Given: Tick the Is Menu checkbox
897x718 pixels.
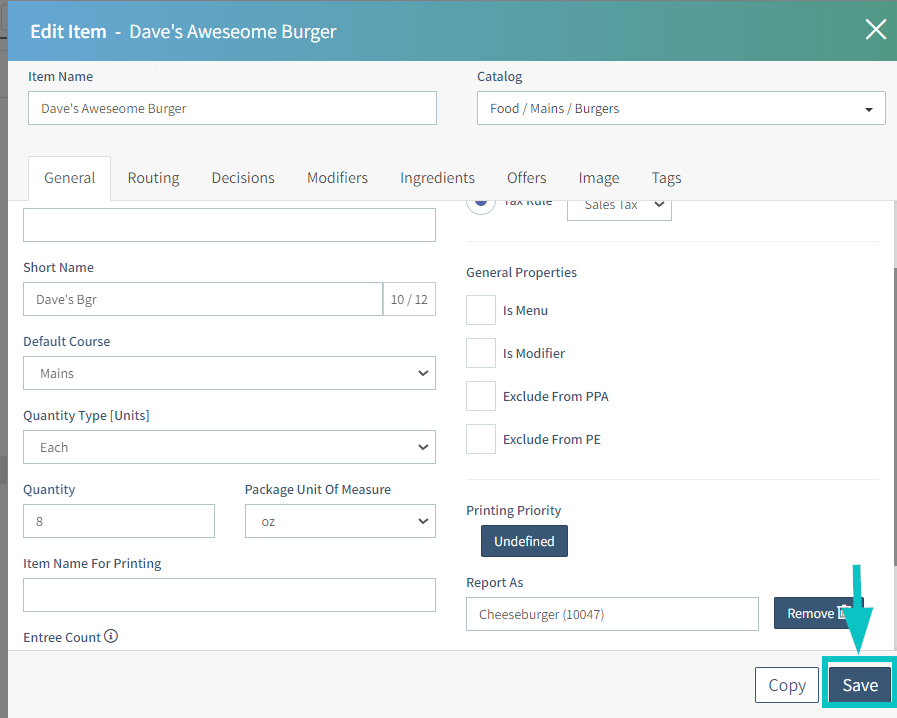Looking at the screenshot, I should [x=481, y=310].
